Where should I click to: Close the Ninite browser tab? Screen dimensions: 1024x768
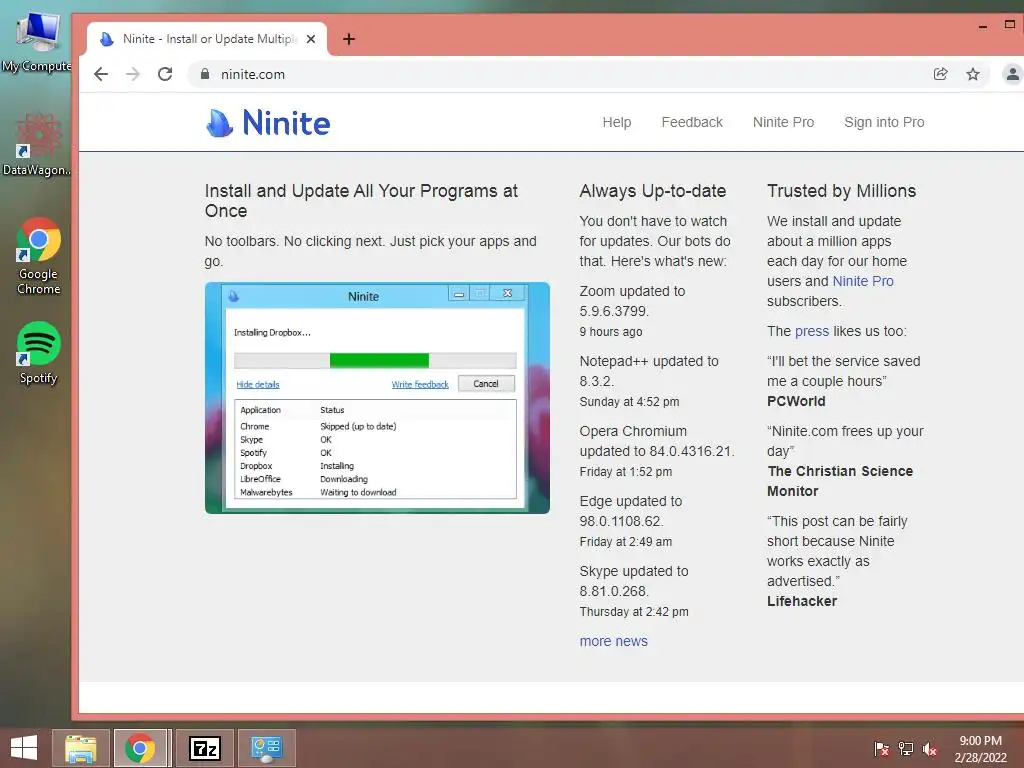pos(311,39)
